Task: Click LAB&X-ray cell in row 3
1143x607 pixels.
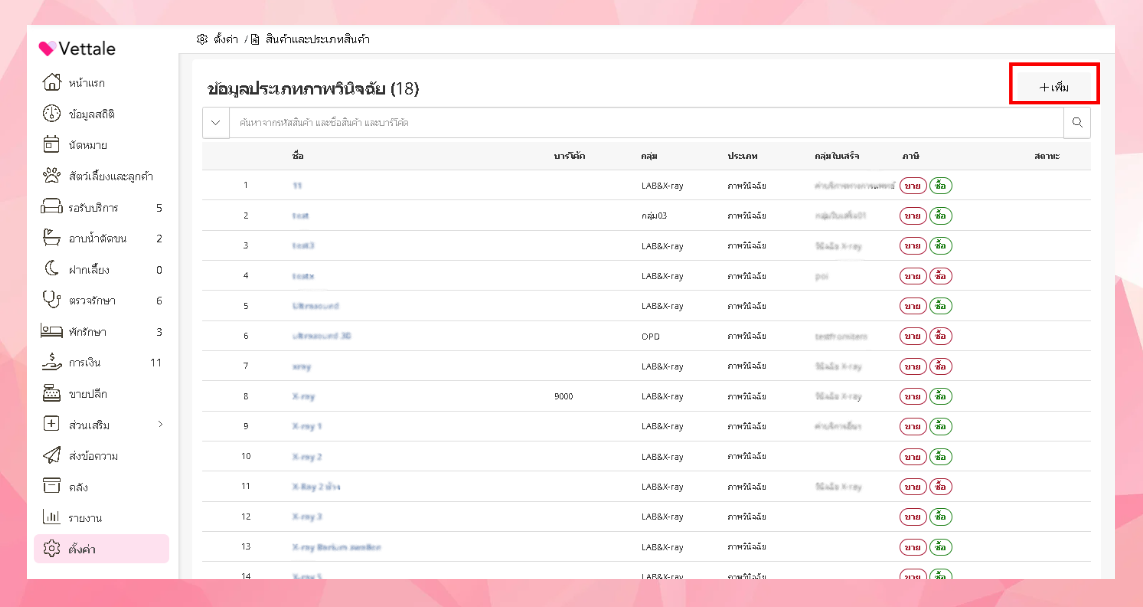Action: click(x=662, y=246)
